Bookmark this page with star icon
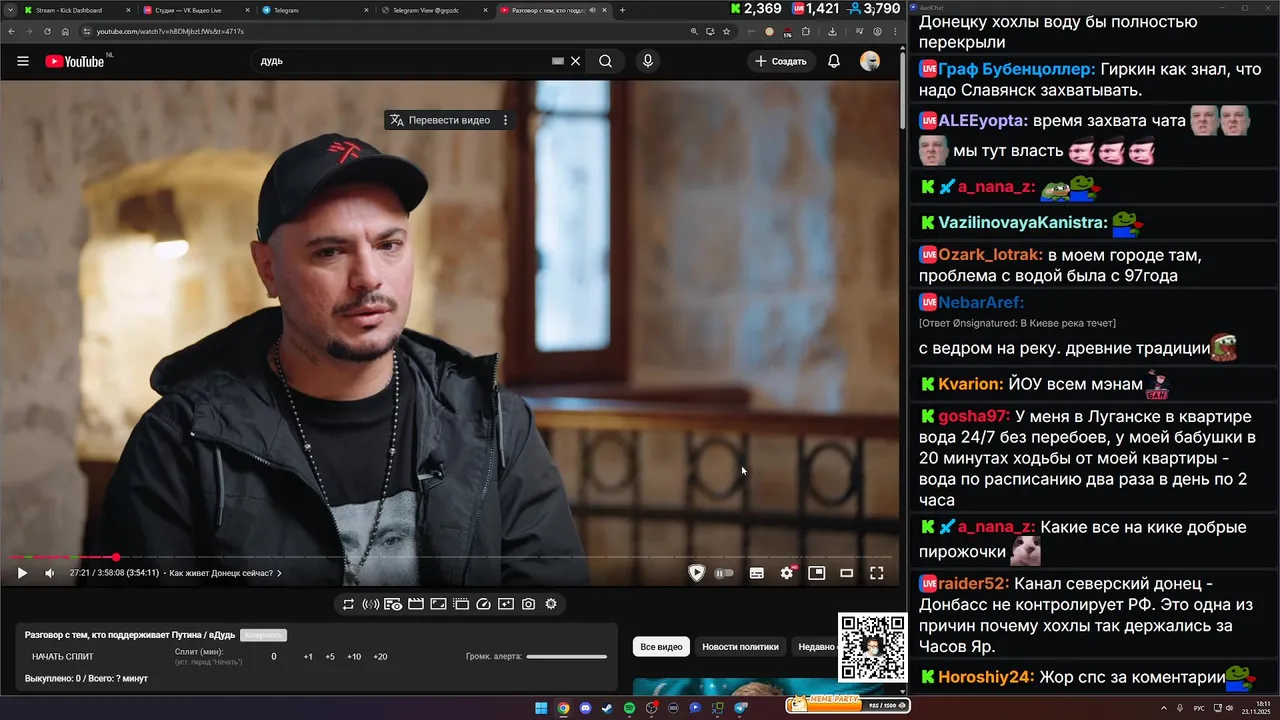This screenshot has height=720, width=1280. (x=726, y=31)
